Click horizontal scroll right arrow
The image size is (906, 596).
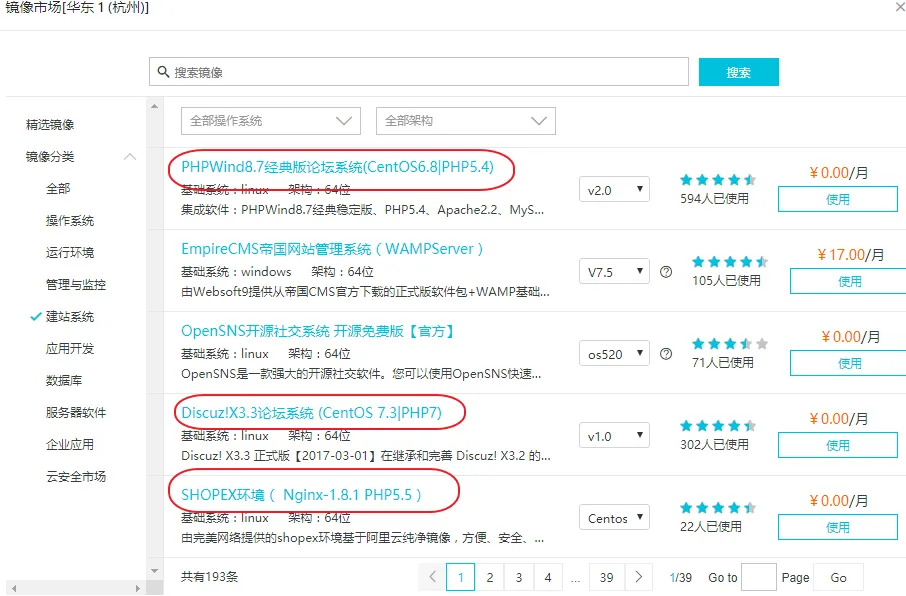[x=138, y=588]
